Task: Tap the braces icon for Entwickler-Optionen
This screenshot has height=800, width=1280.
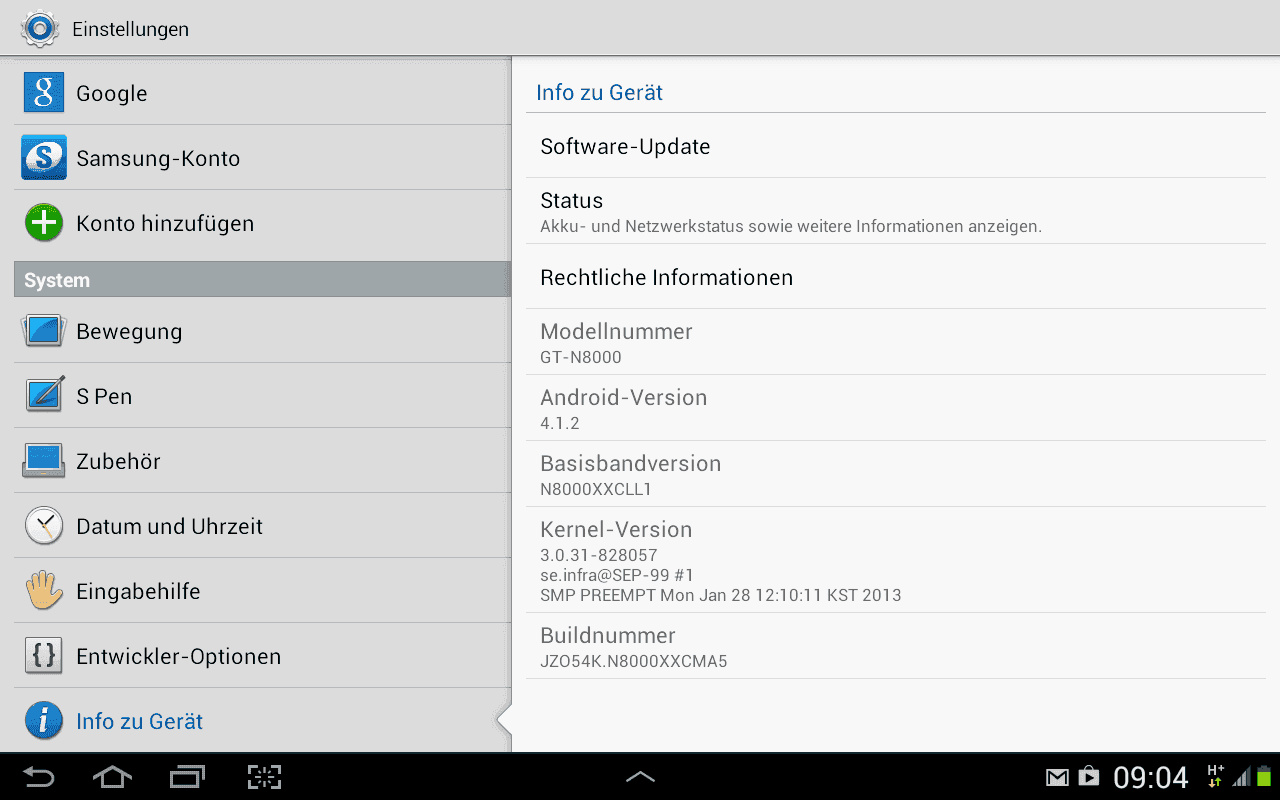Action: (x=44, y=655)
